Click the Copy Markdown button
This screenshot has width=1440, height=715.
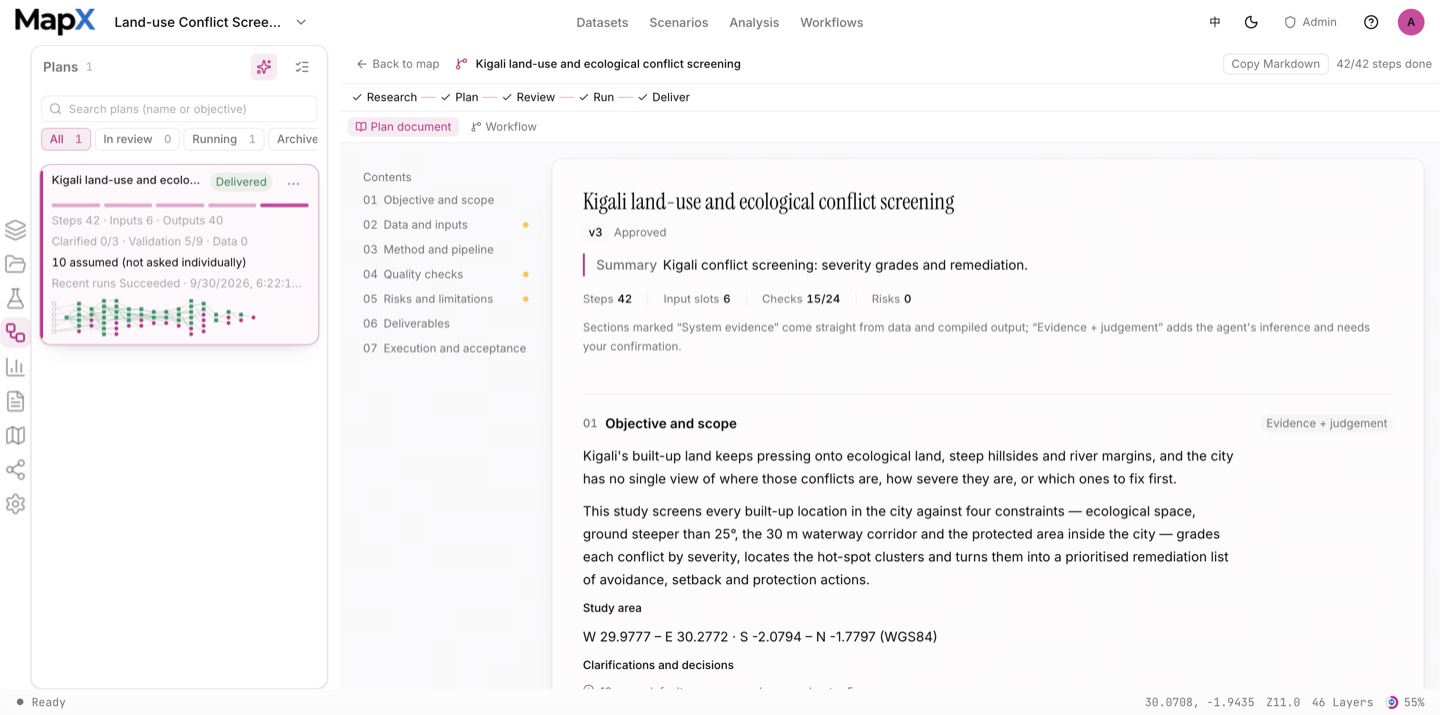pos(1275,64)
